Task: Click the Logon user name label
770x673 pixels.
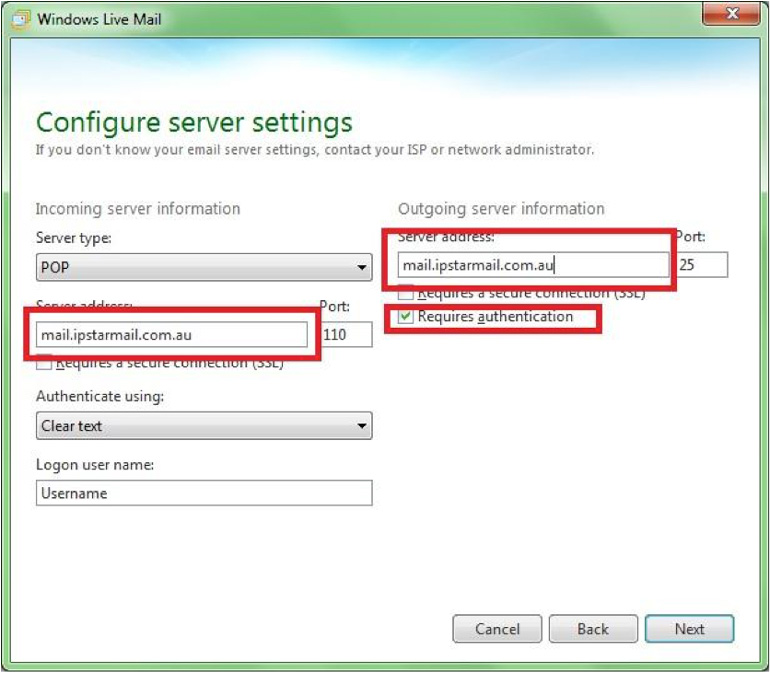Action: click(95, 465)
